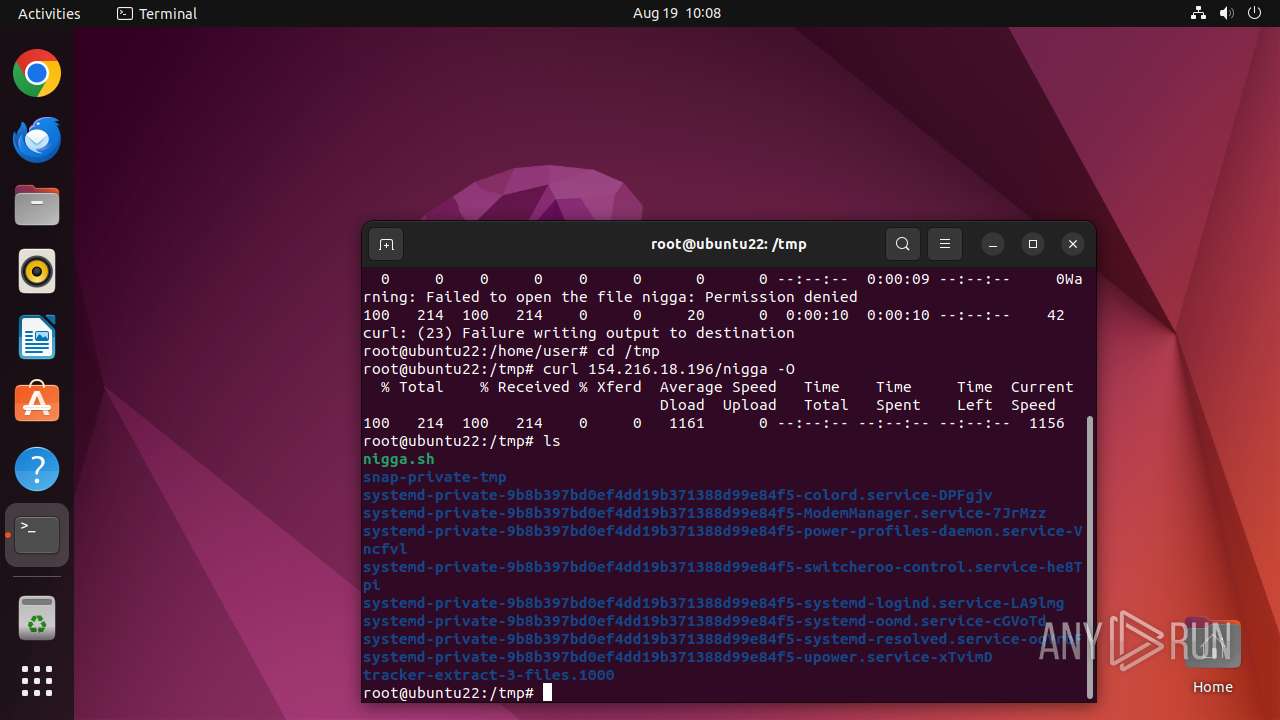
Task: Open the Terminal app menu in top bar
Action: click(x=157, y=13)
